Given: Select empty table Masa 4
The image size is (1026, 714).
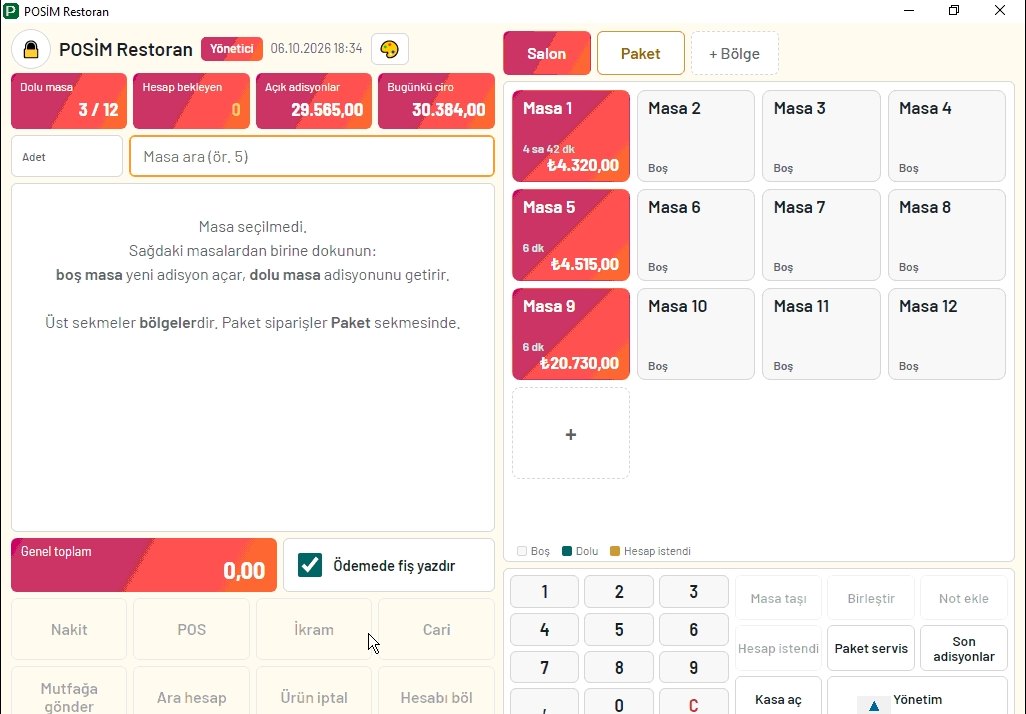Looking at the screenshot, I should pos(947,136).
